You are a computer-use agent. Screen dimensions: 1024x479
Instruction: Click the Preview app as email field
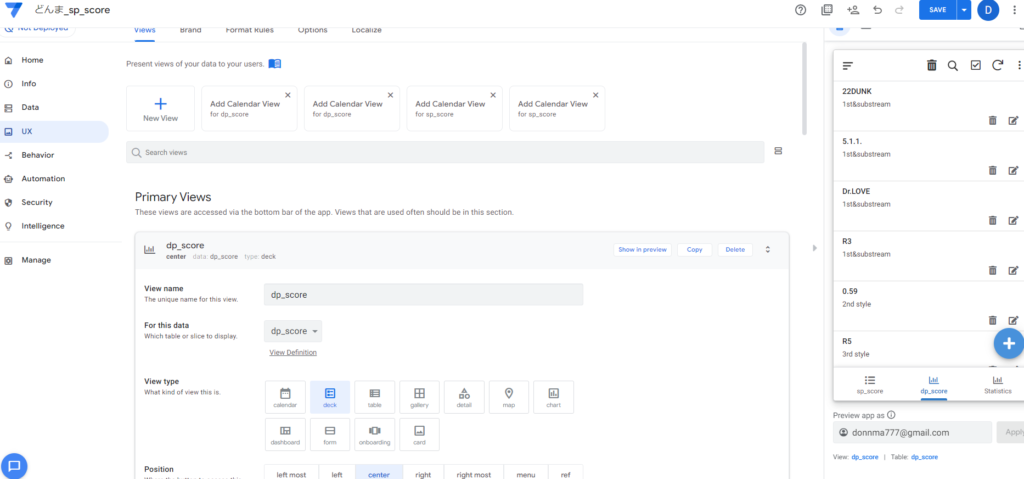pyautogui.click(x=913, y=432)
